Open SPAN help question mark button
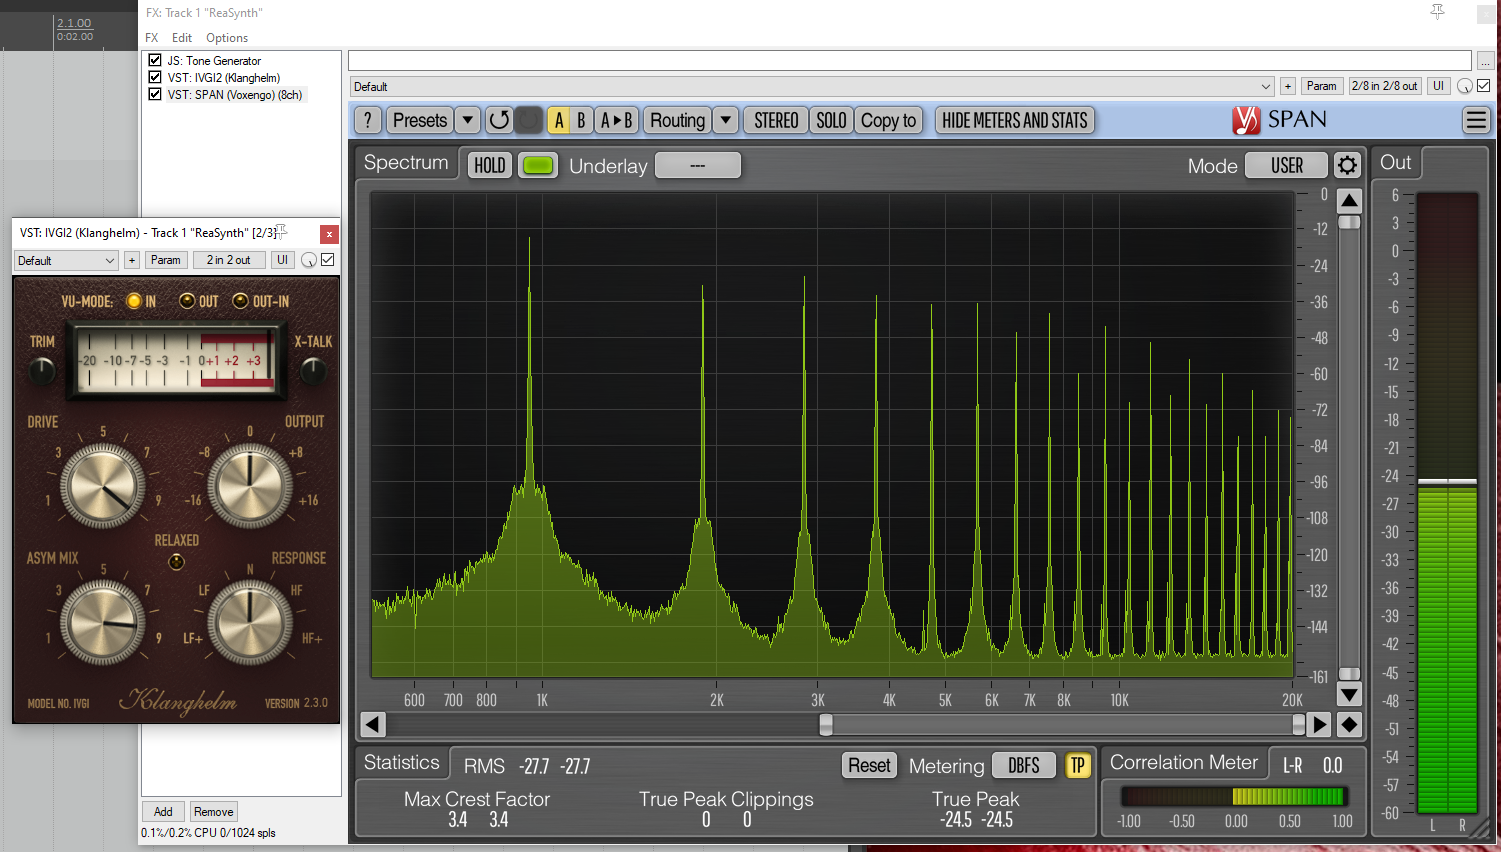The width and height of the screenshot is (1501, 852). tap(367, 121)
